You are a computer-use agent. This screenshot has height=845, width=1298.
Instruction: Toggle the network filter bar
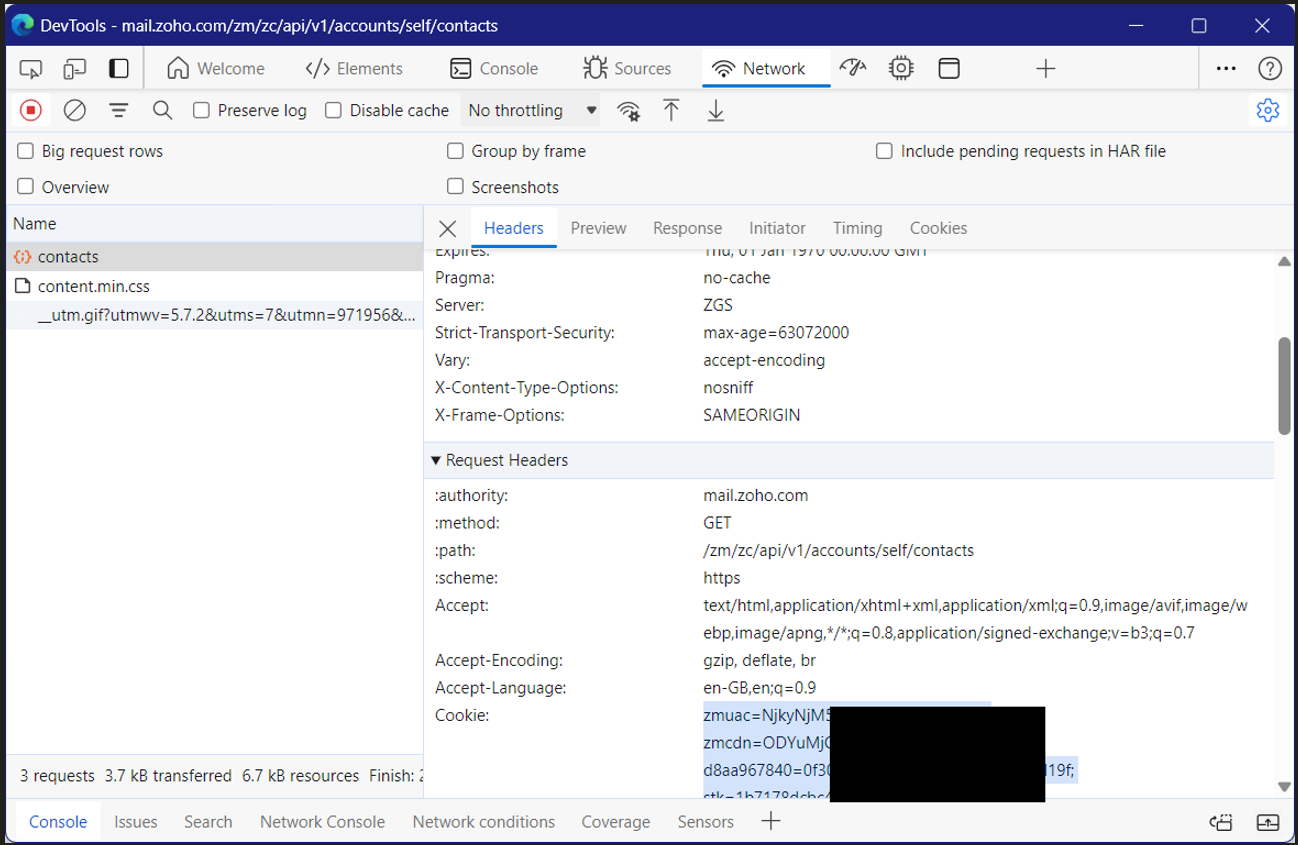(119, 110)
